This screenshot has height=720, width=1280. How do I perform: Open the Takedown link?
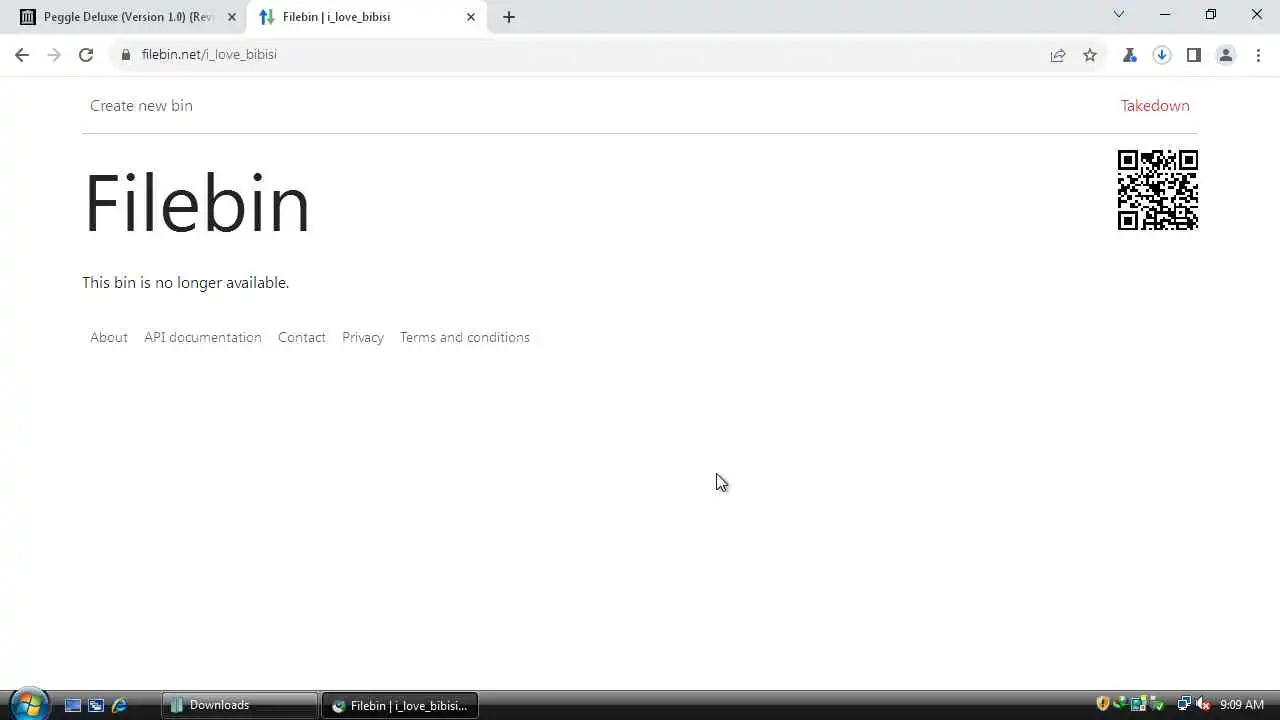point(1155,106)
